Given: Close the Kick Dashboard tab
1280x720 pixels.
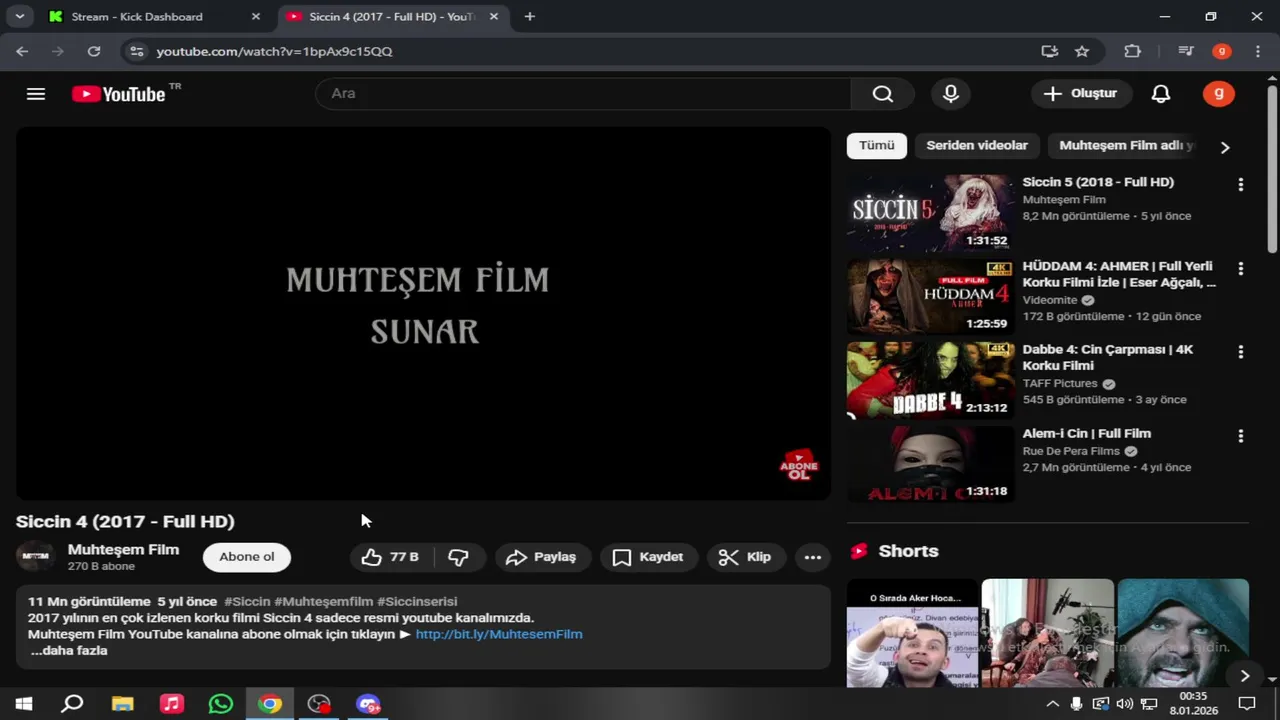Looking at the screenshot, I should click(256, 17).
